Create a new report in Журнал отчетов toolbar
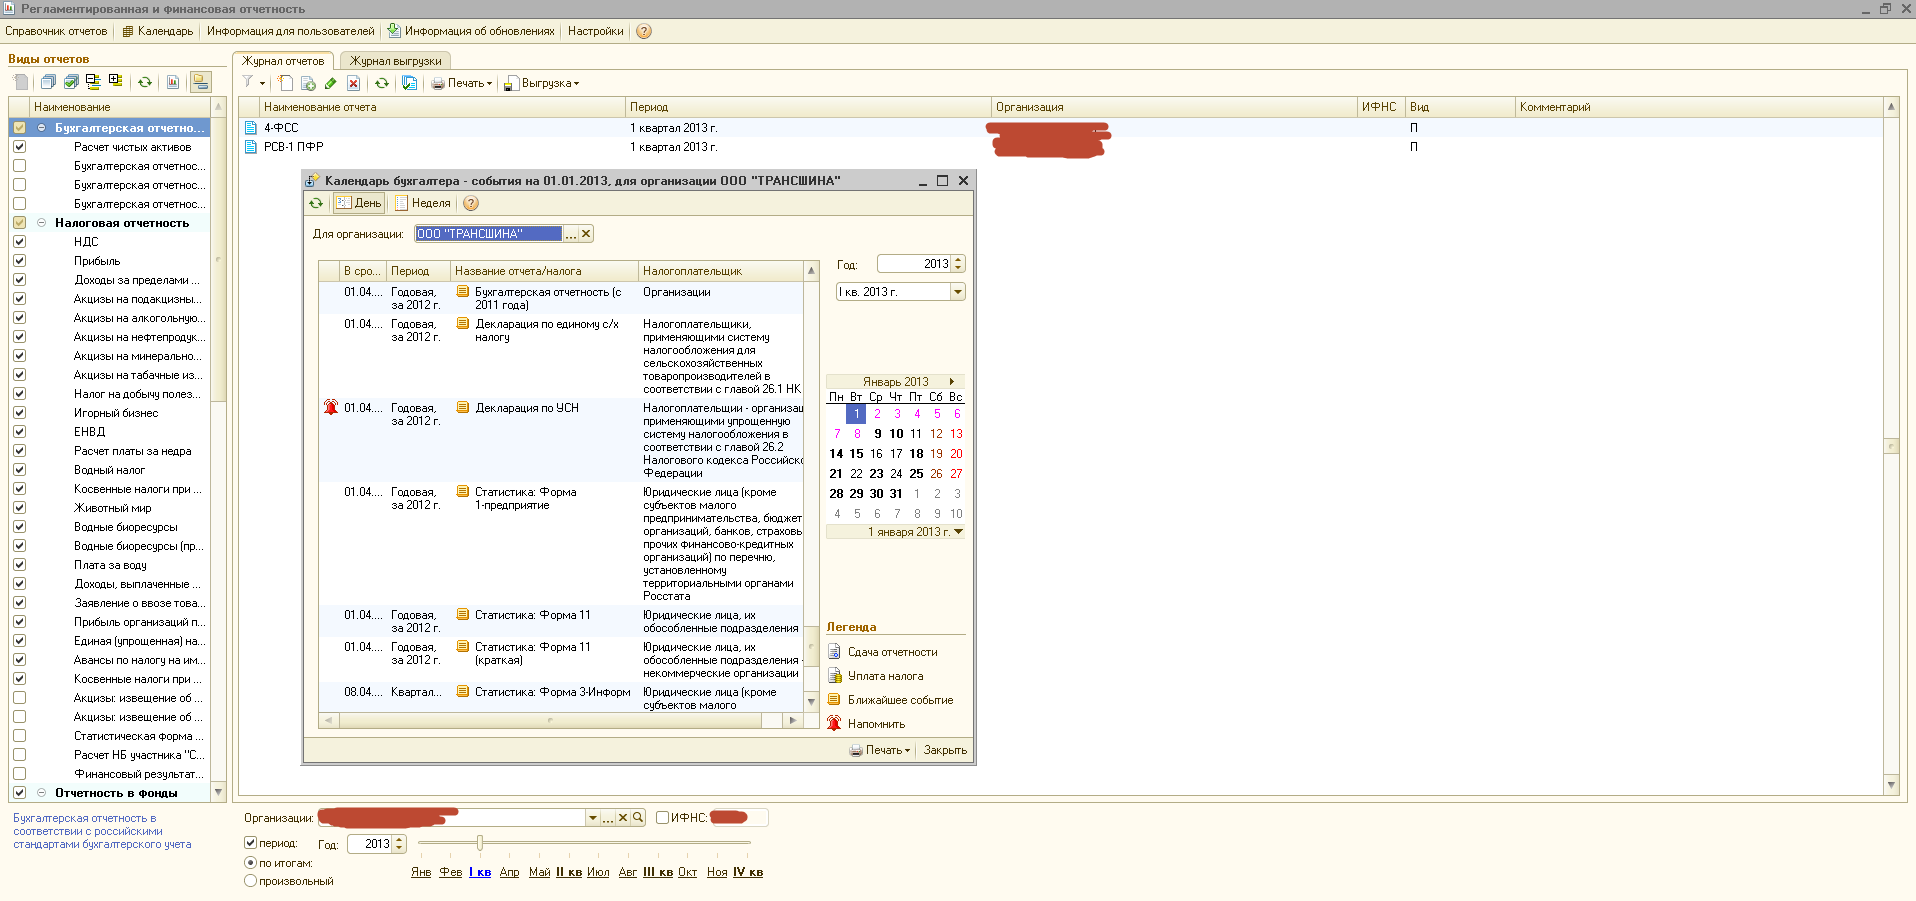This screenshot has width=1916, height=901. tap(286, 83)
